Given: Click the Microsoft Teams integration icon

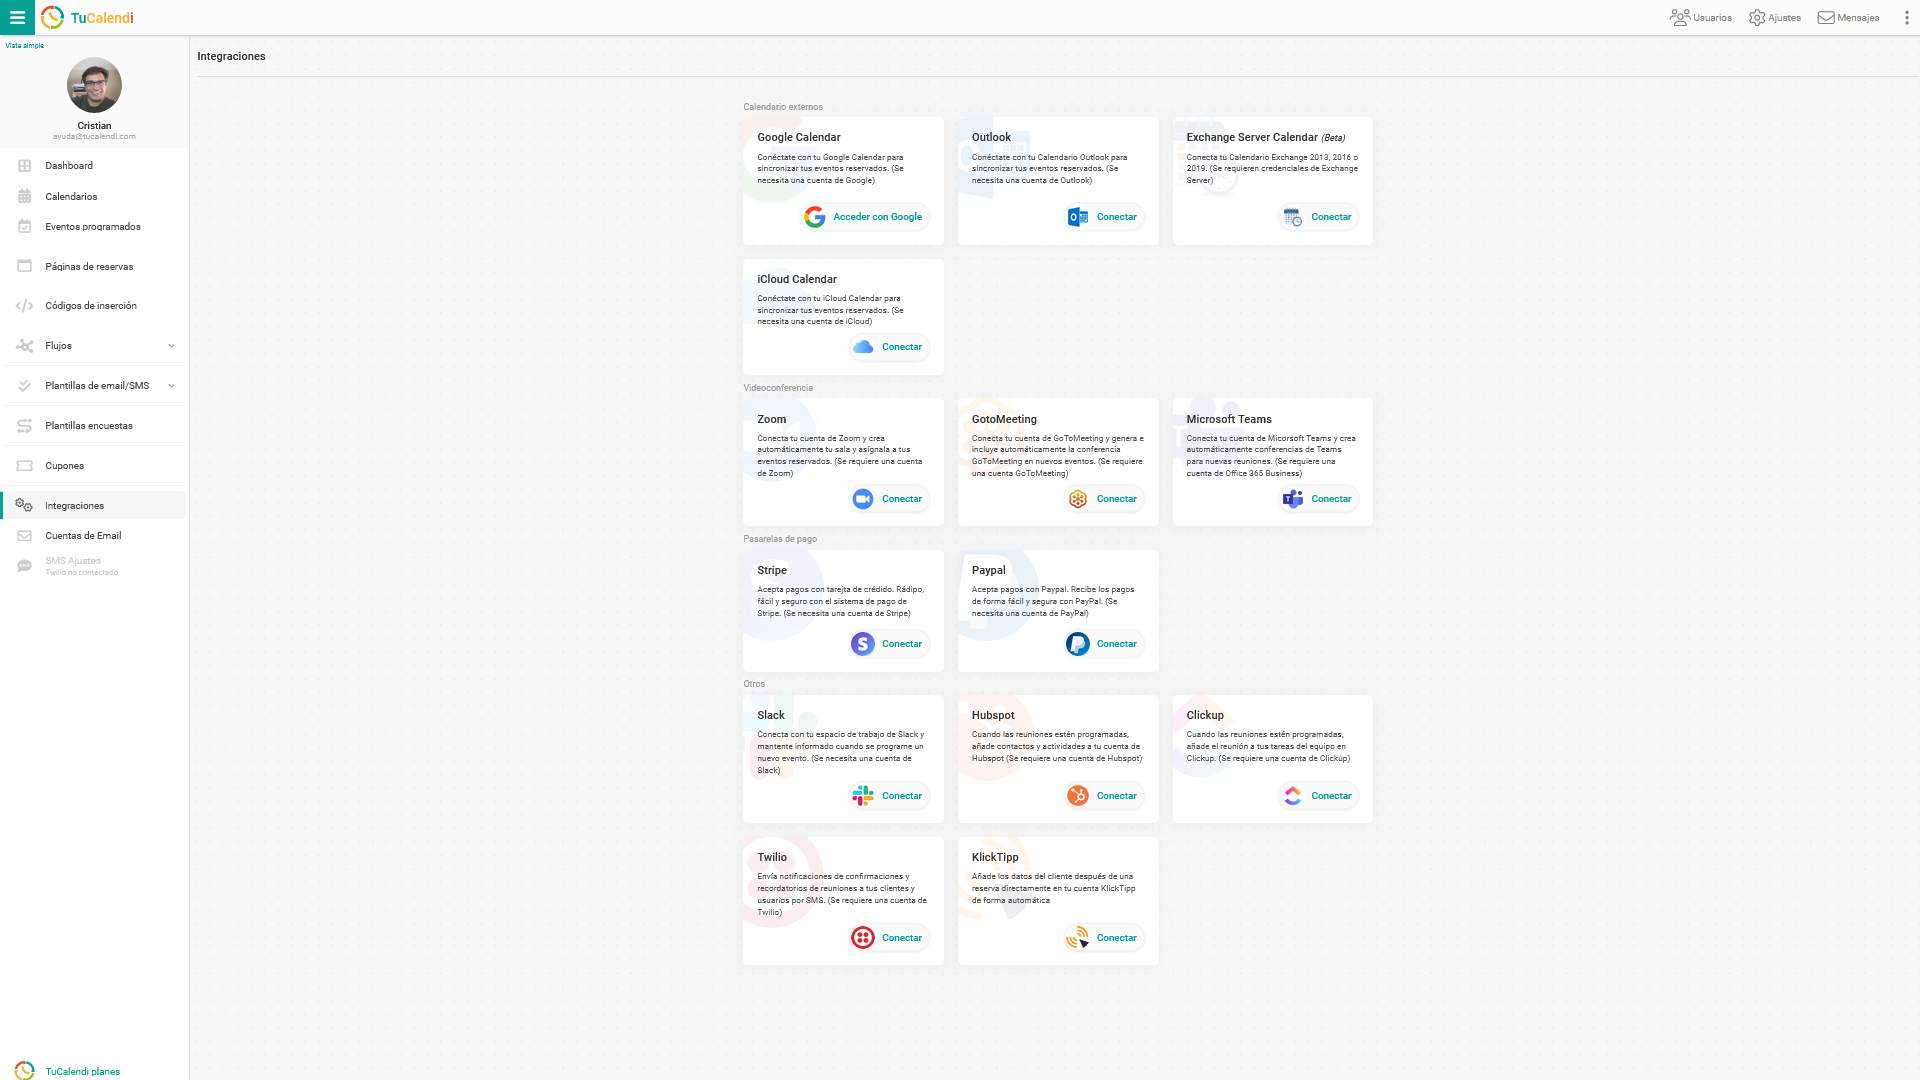Looking at the screenshot, I should click(x=1294, y=498).
